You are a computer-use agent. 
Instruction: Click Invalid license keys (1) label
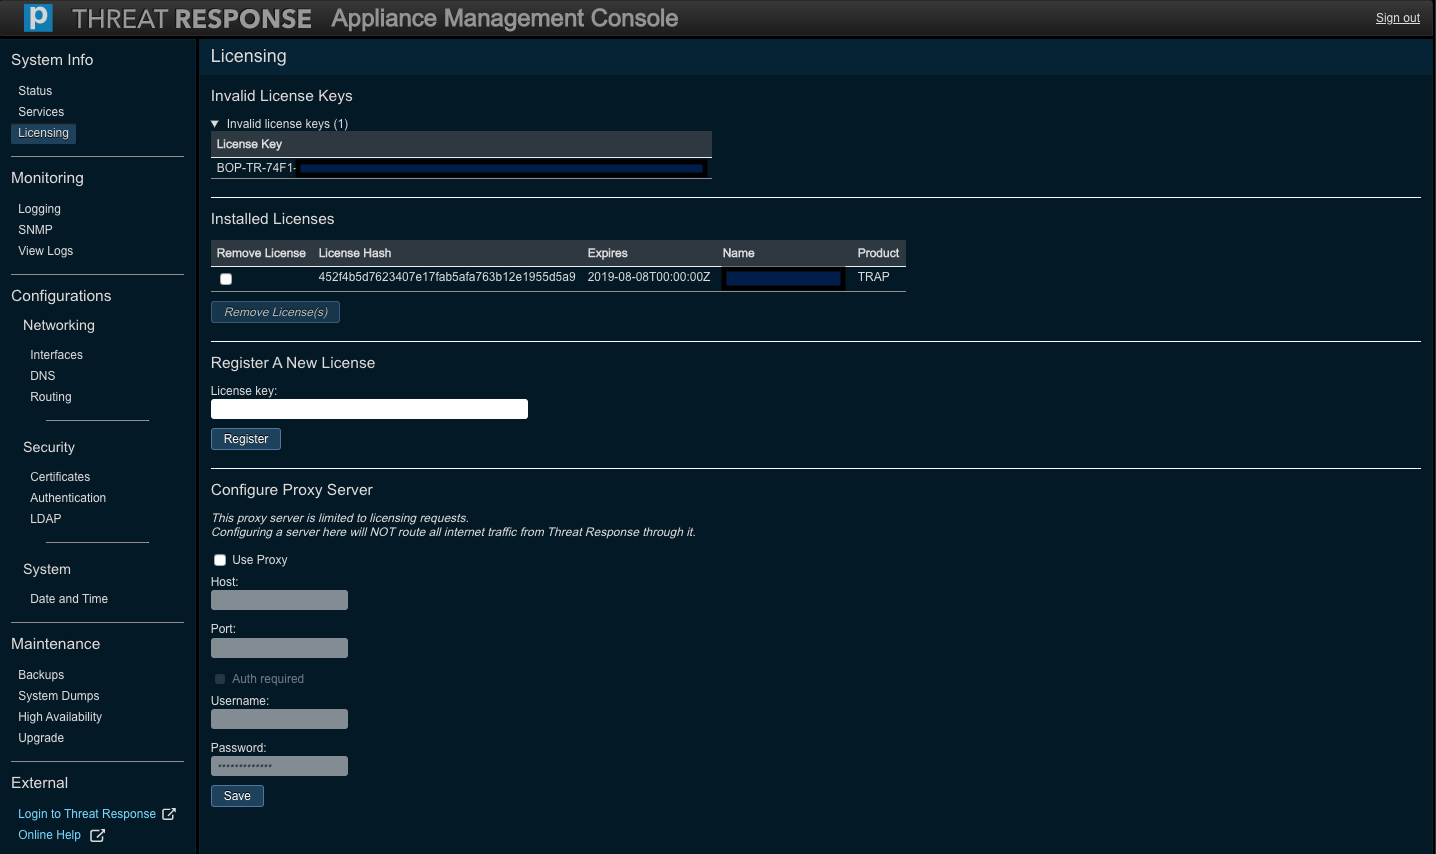287,124
